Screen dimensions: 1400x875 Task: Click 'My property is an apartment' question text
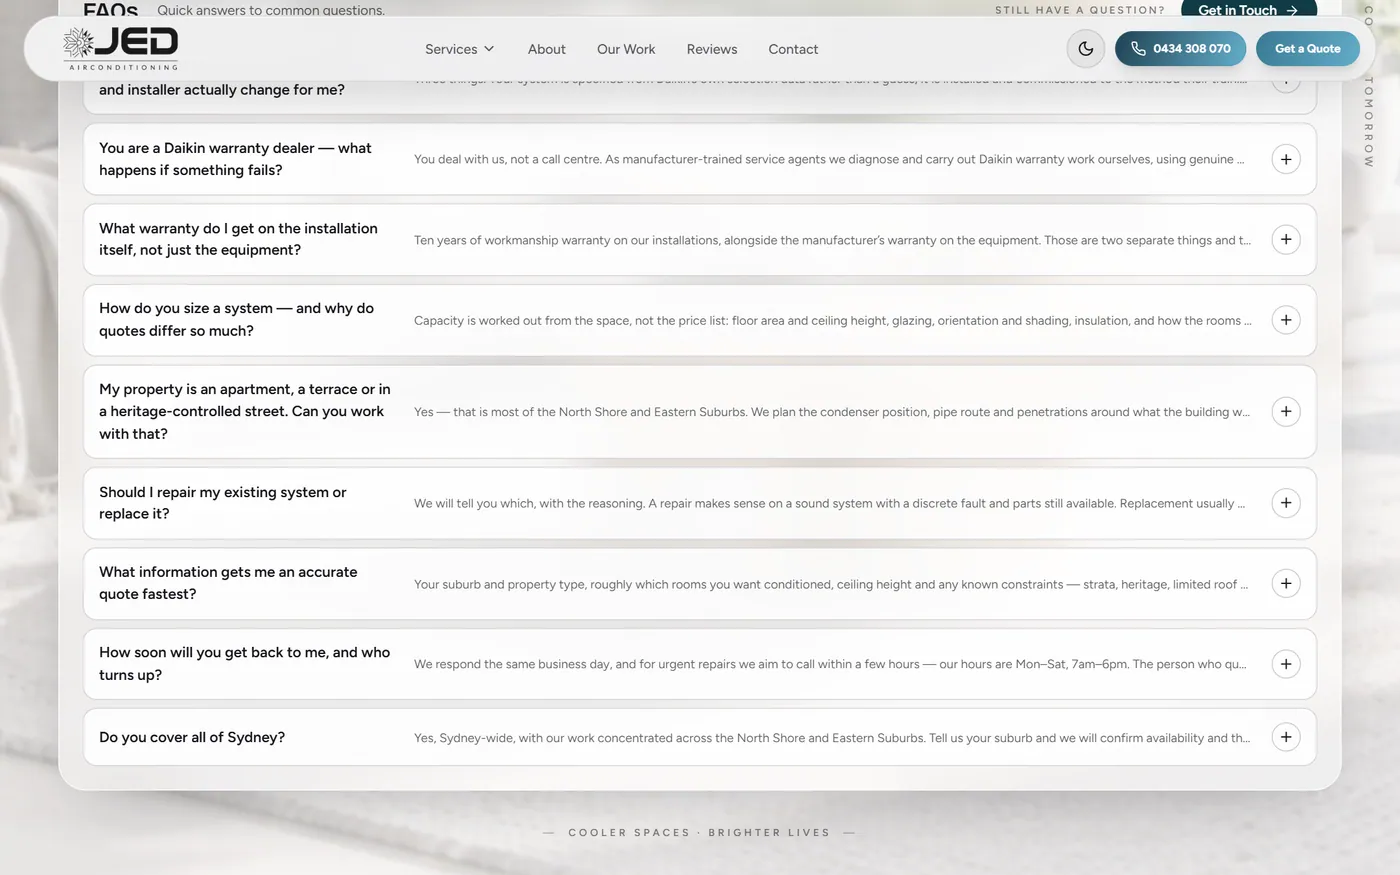[x=245, y=411]
